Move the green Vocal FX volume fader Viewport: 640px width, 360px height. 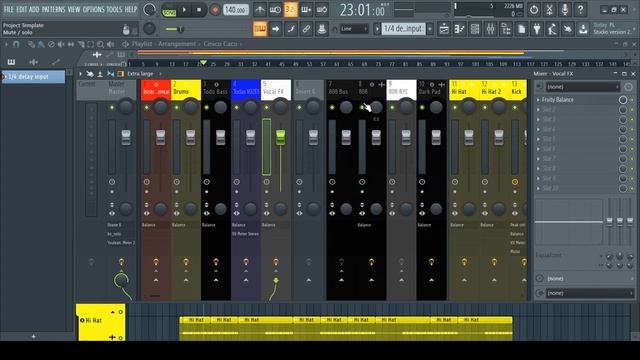(x=280, y=138)
